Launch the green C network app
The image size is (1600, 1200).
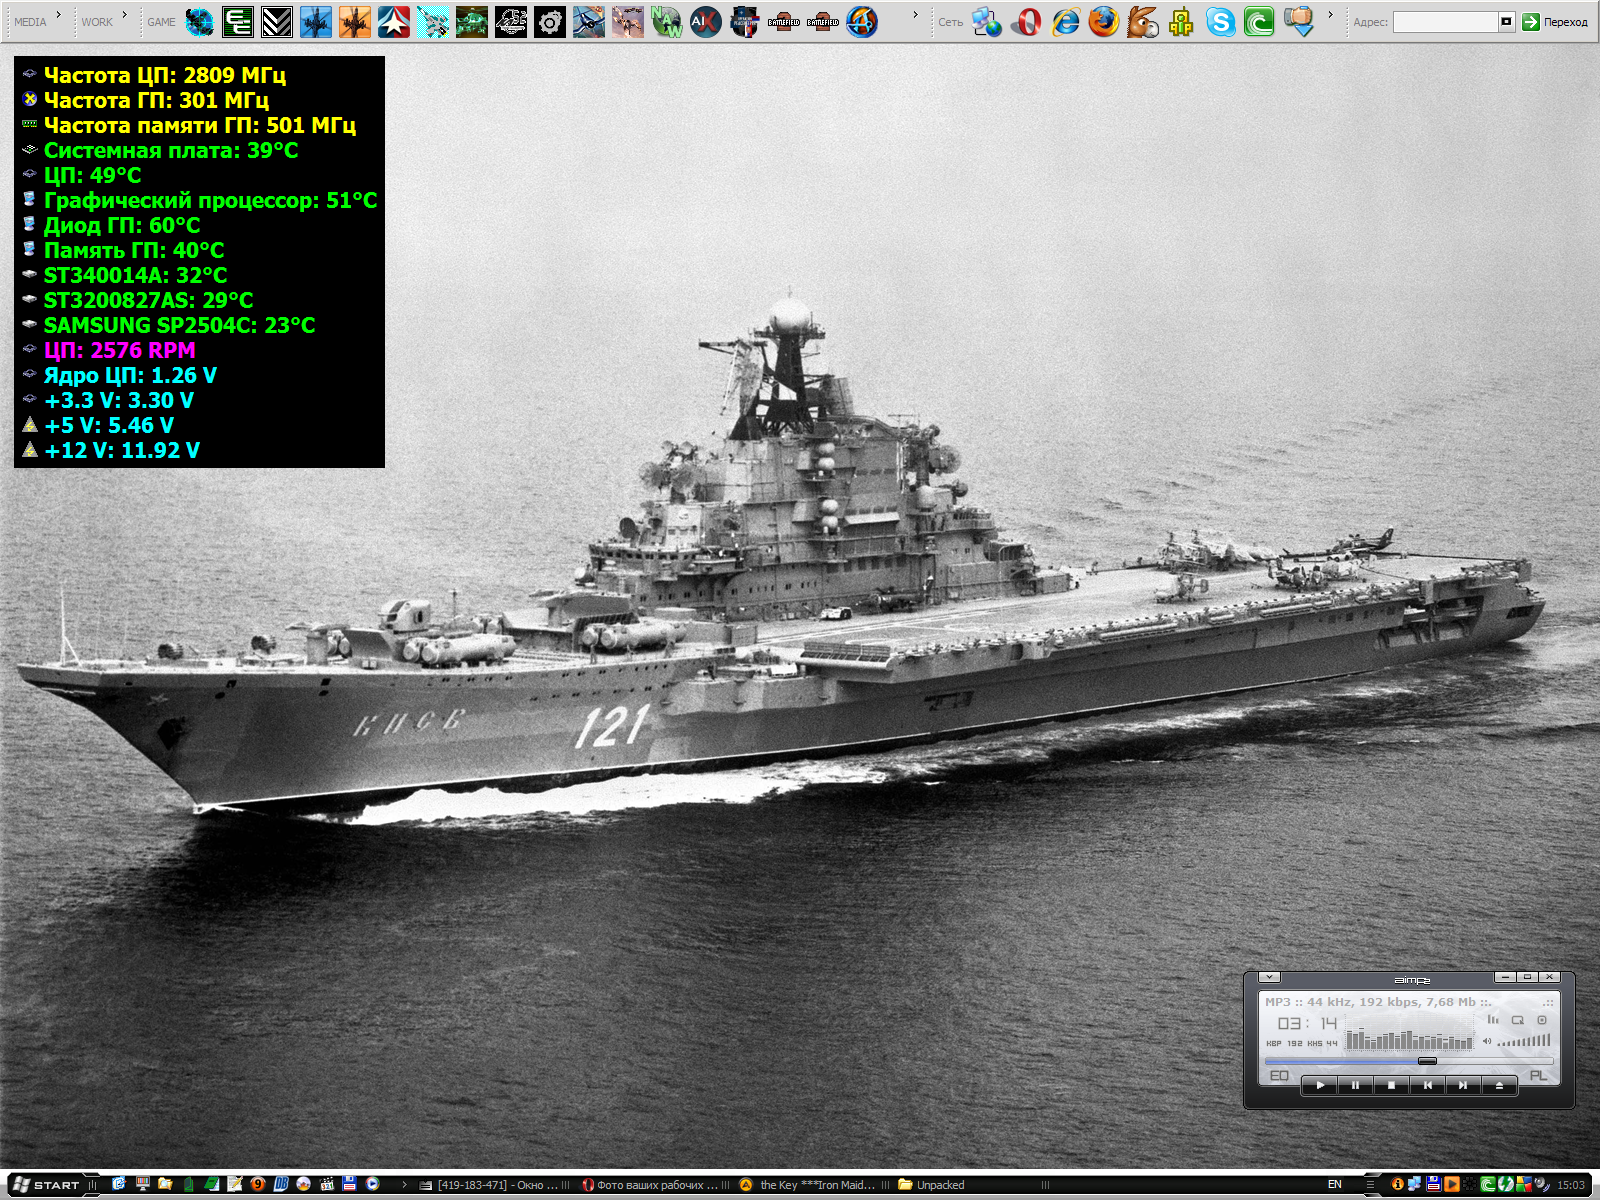(x=1259, y=22)
